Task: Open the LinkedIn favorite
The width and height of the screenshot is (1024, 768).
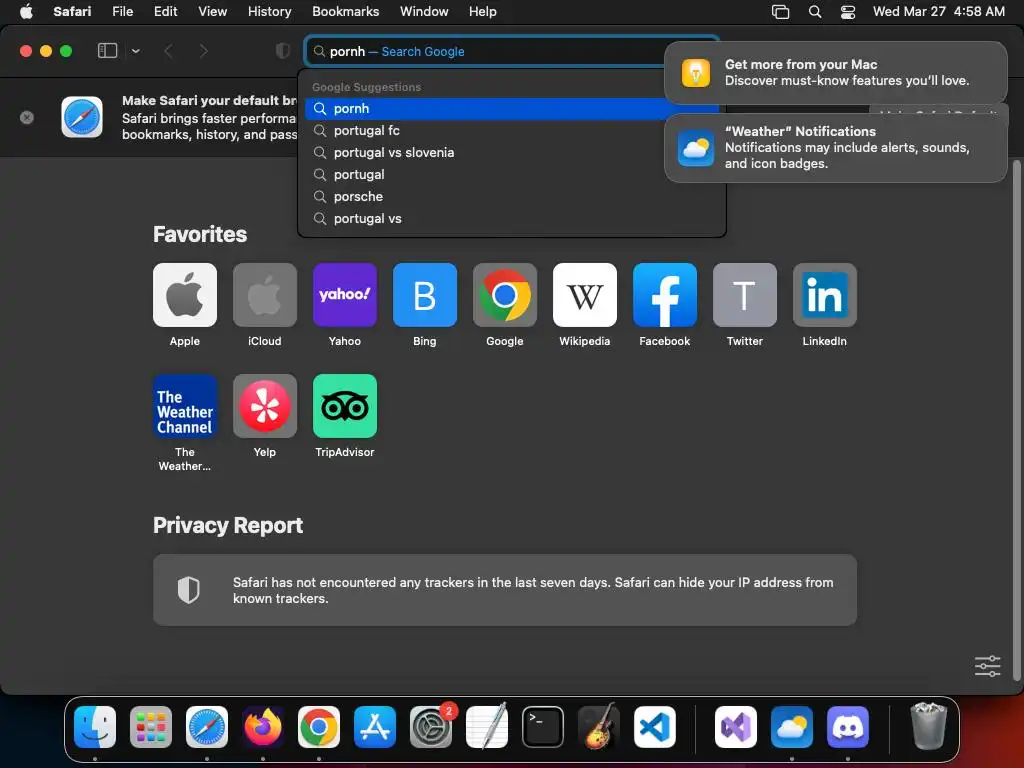Action: point(825,295)
